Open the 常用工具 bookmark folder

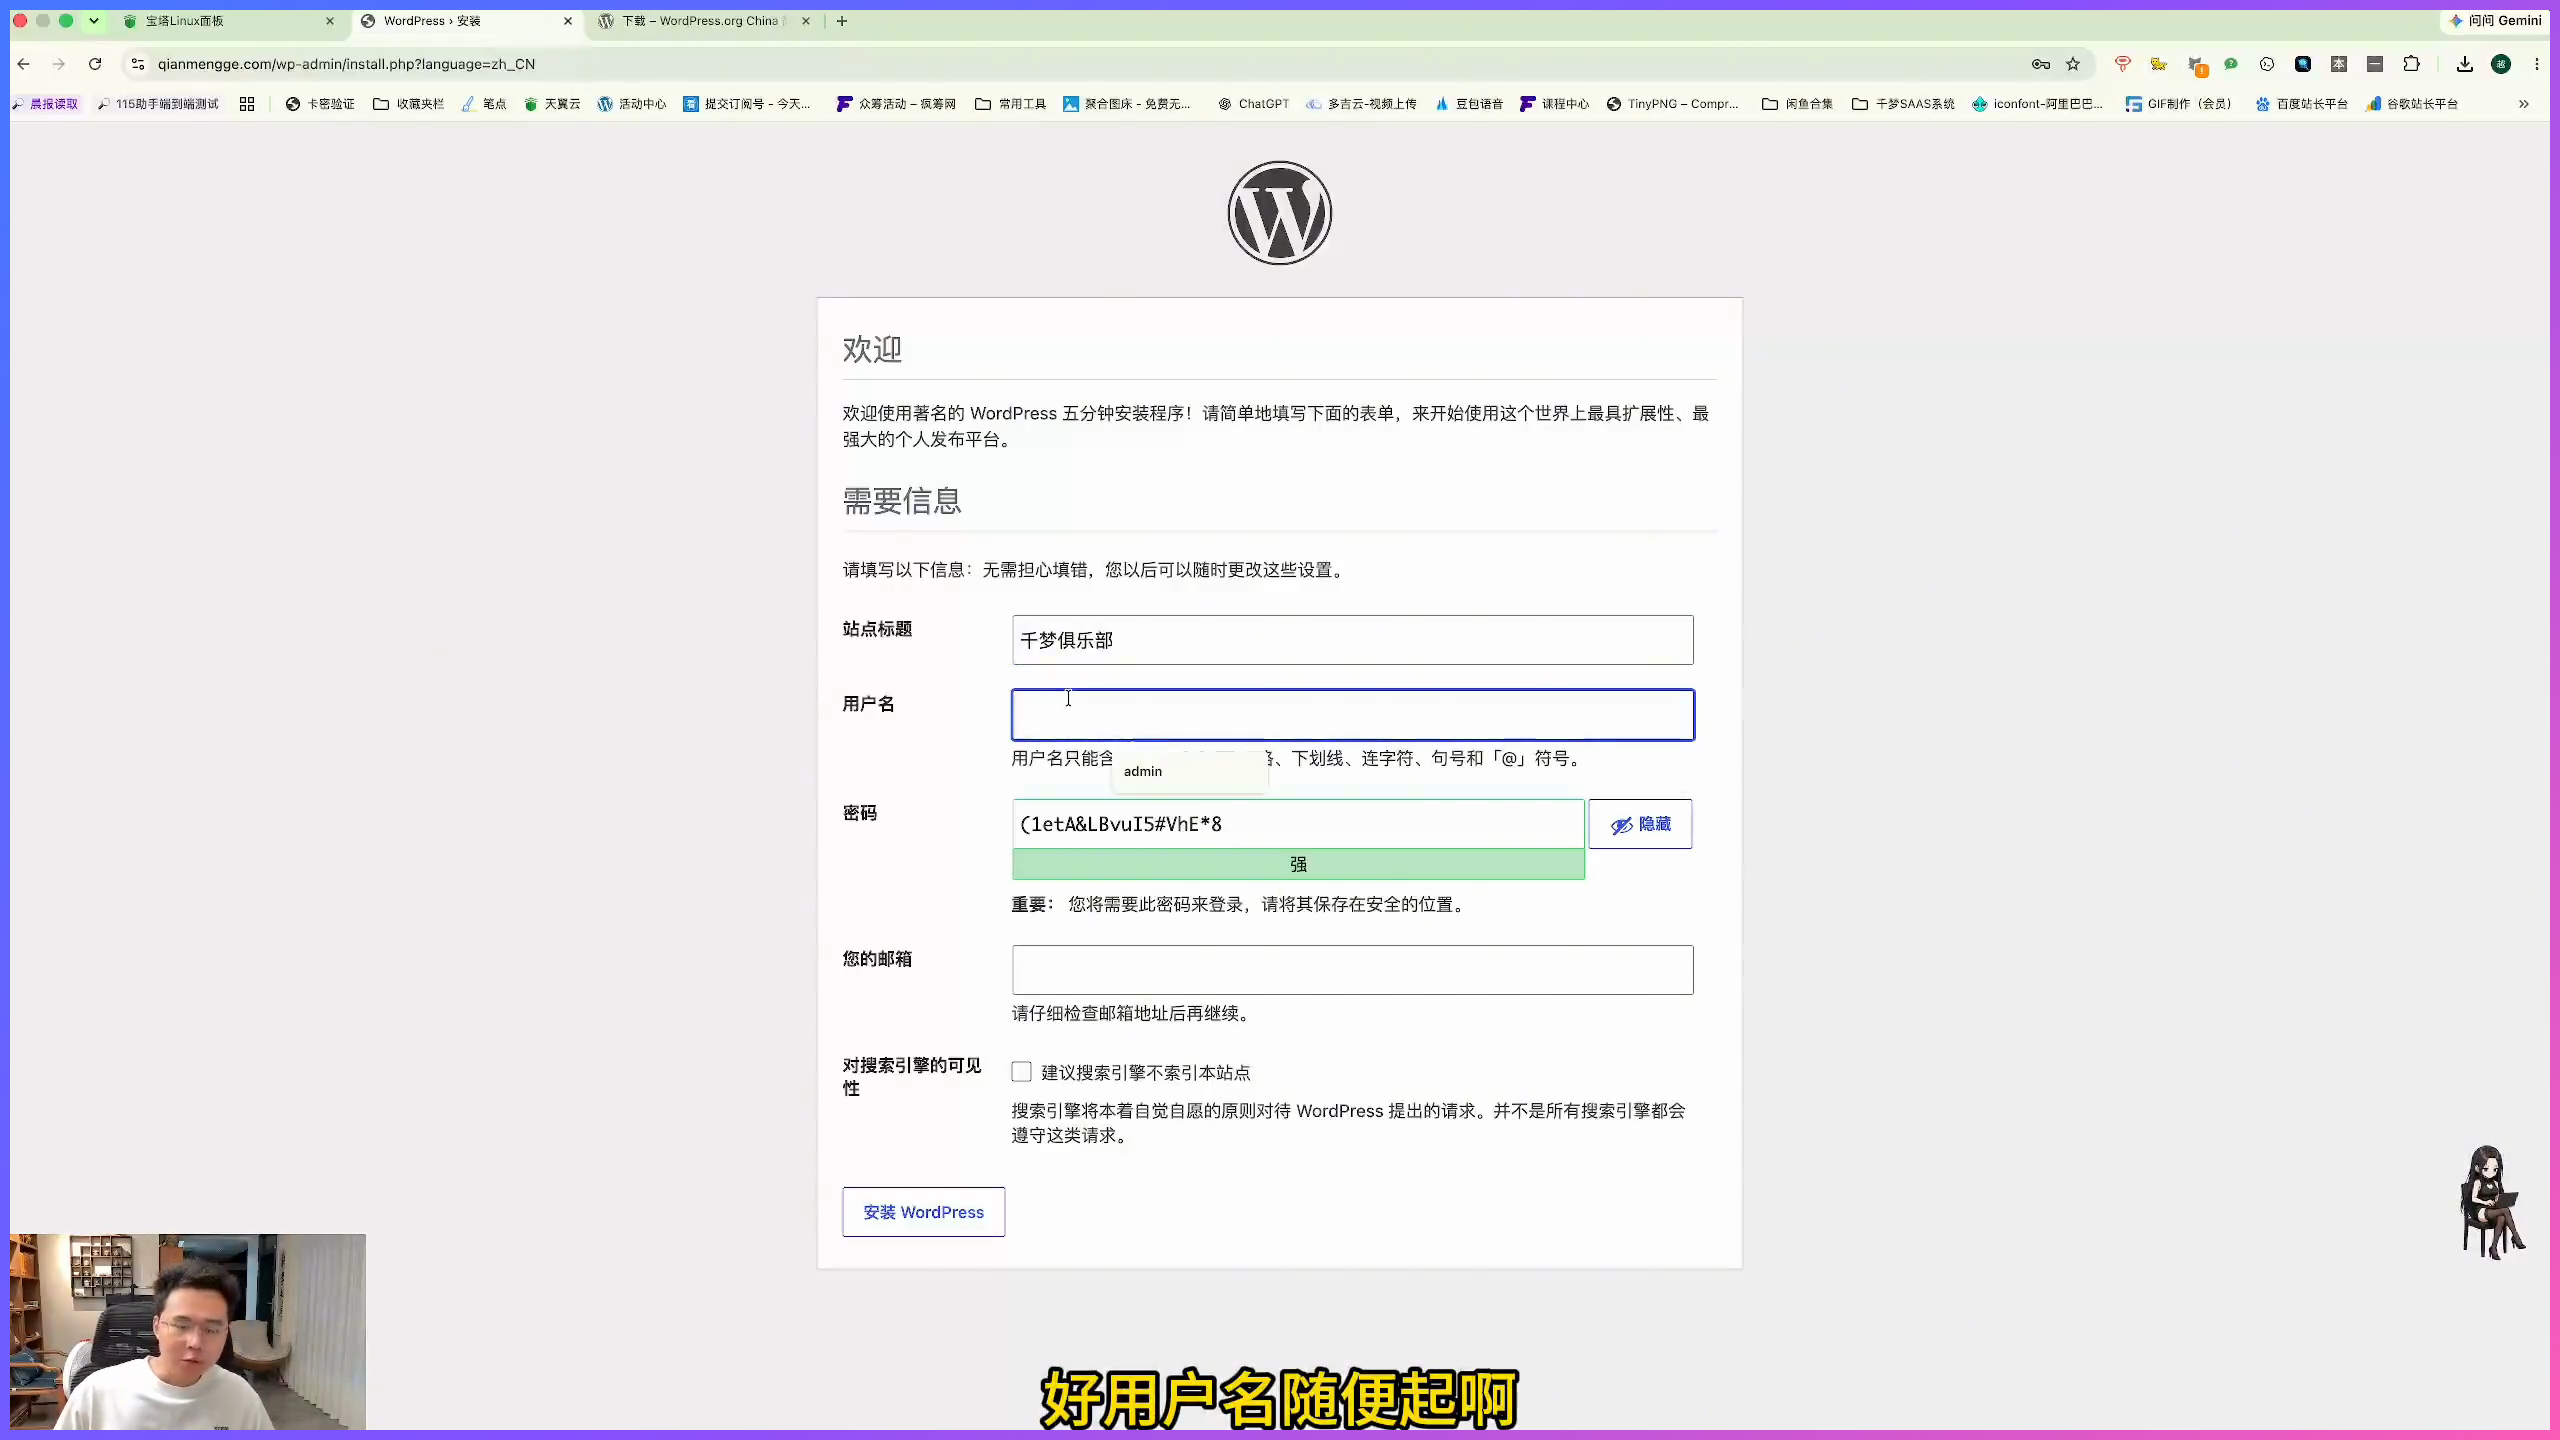[1010, 104]
